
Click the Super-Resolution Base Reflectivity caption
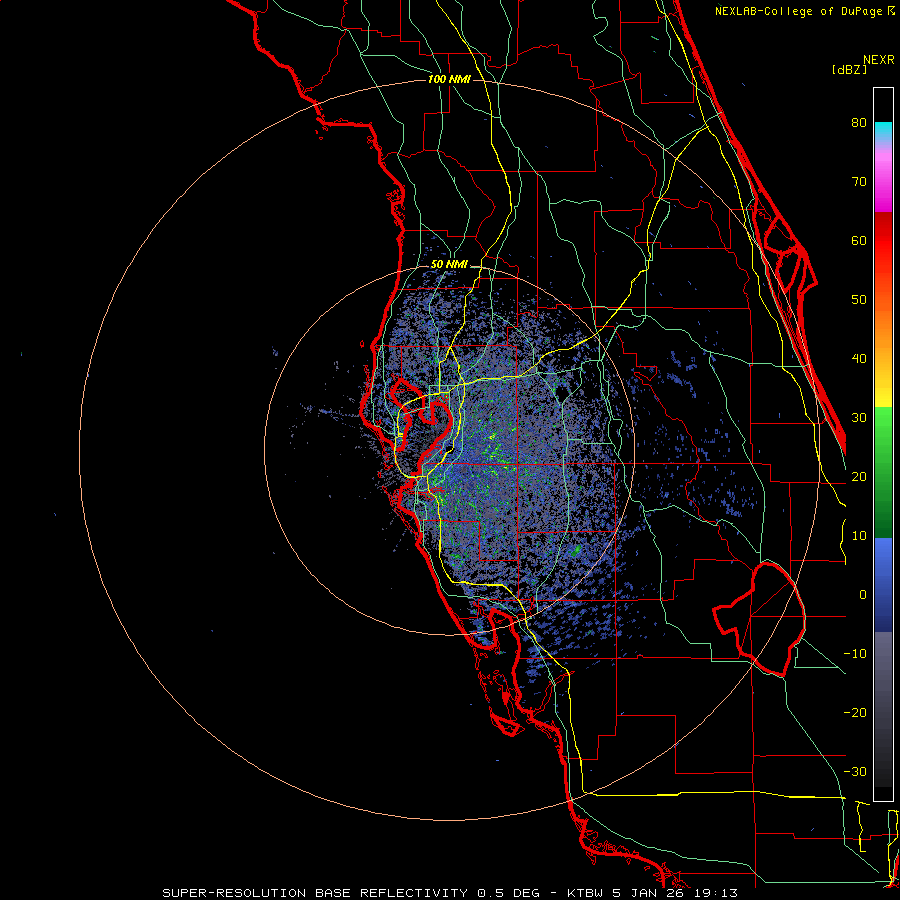tap(449, 893)
